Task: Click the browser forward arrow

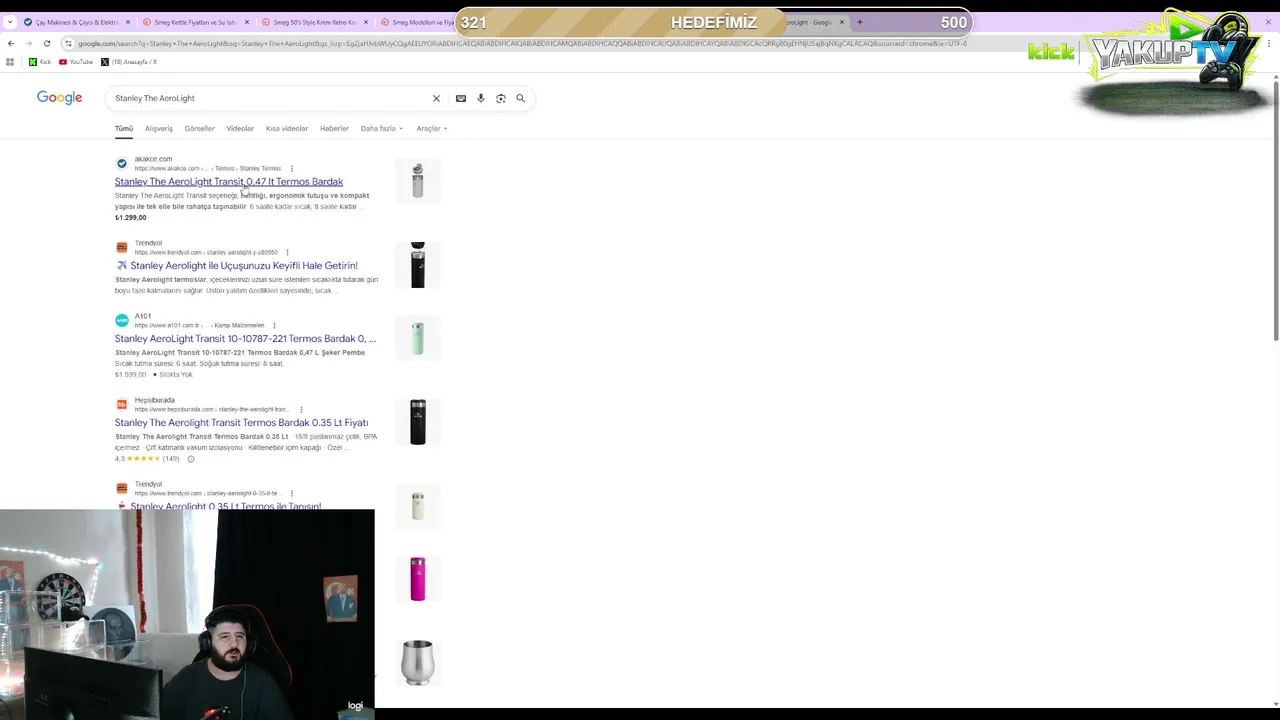Action: click(x=28, y=44)
